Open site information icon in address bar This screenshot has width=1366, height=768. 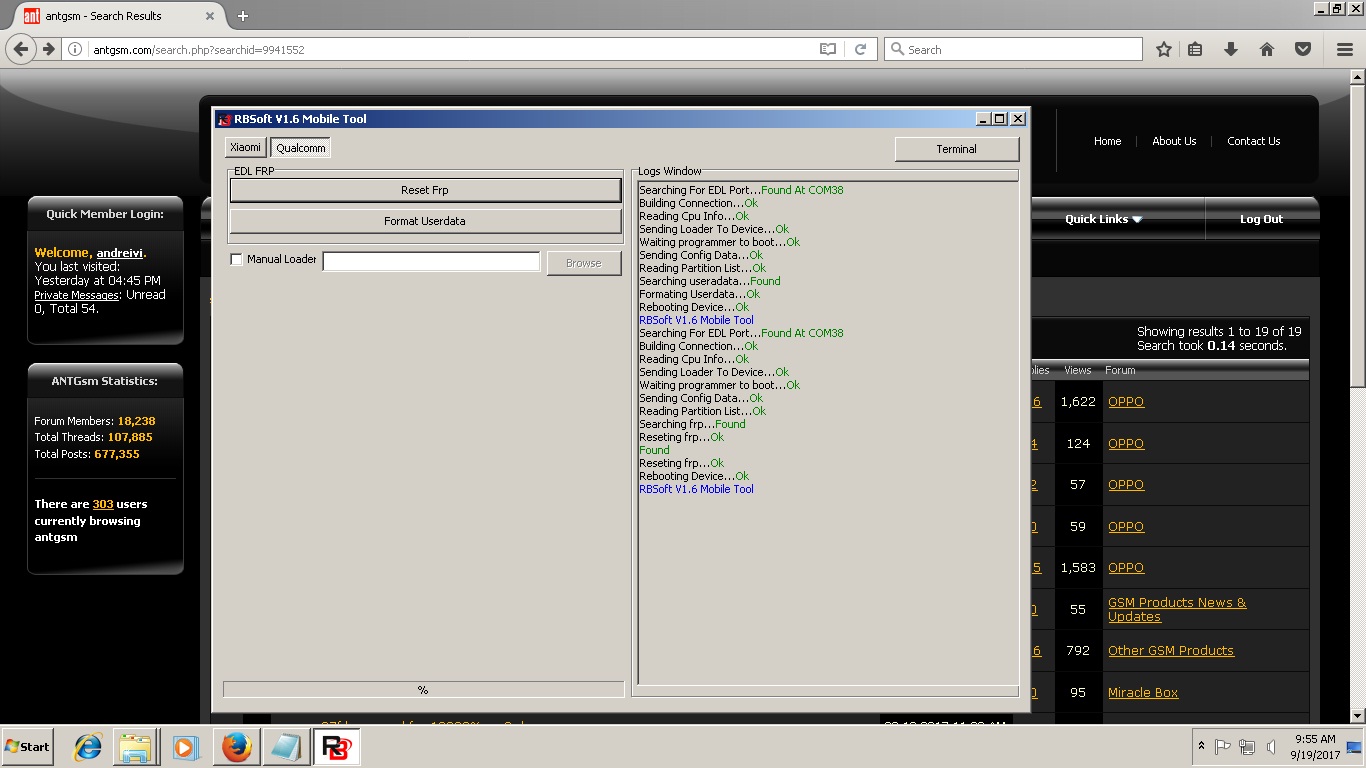coord(75,49)
